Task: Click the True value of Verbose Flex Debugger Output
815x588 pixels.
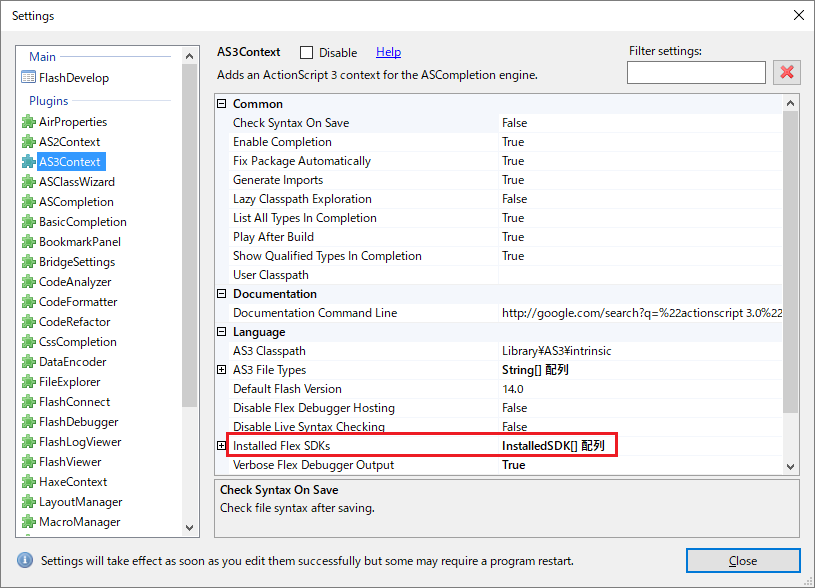Action: 514,465
